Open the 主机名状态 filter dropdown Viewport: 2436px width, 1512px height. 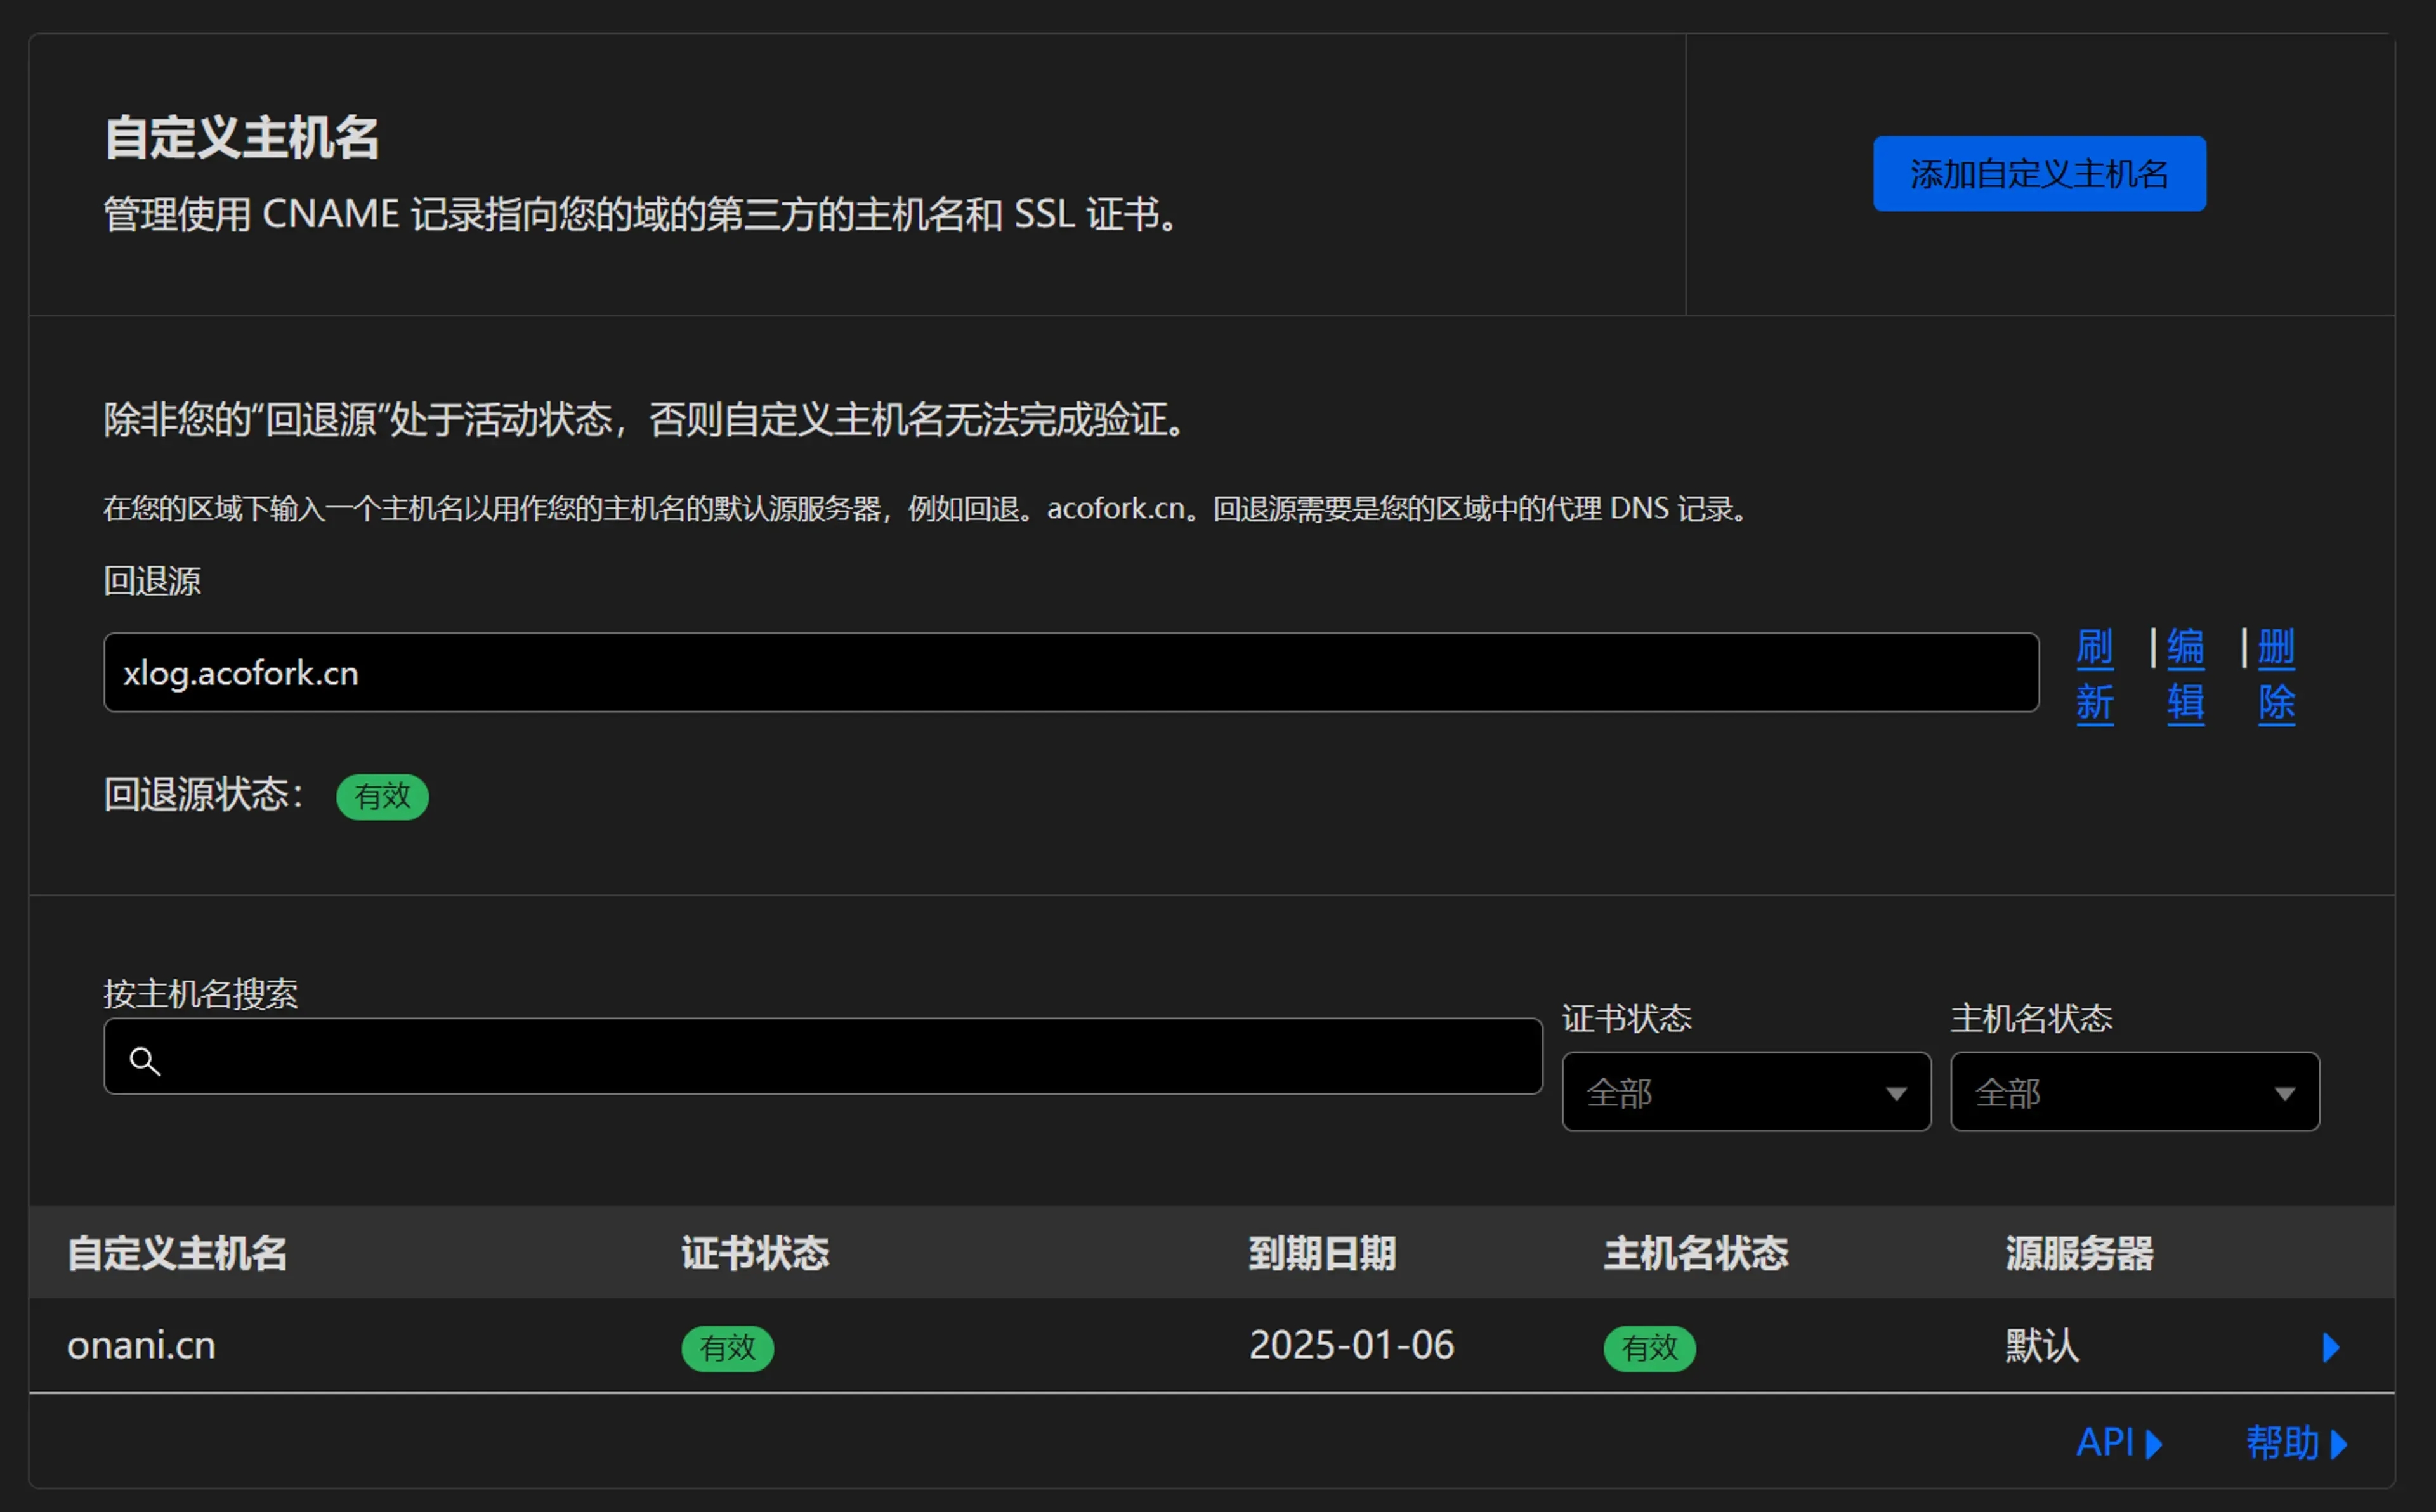click(x=2134, y=1092)
